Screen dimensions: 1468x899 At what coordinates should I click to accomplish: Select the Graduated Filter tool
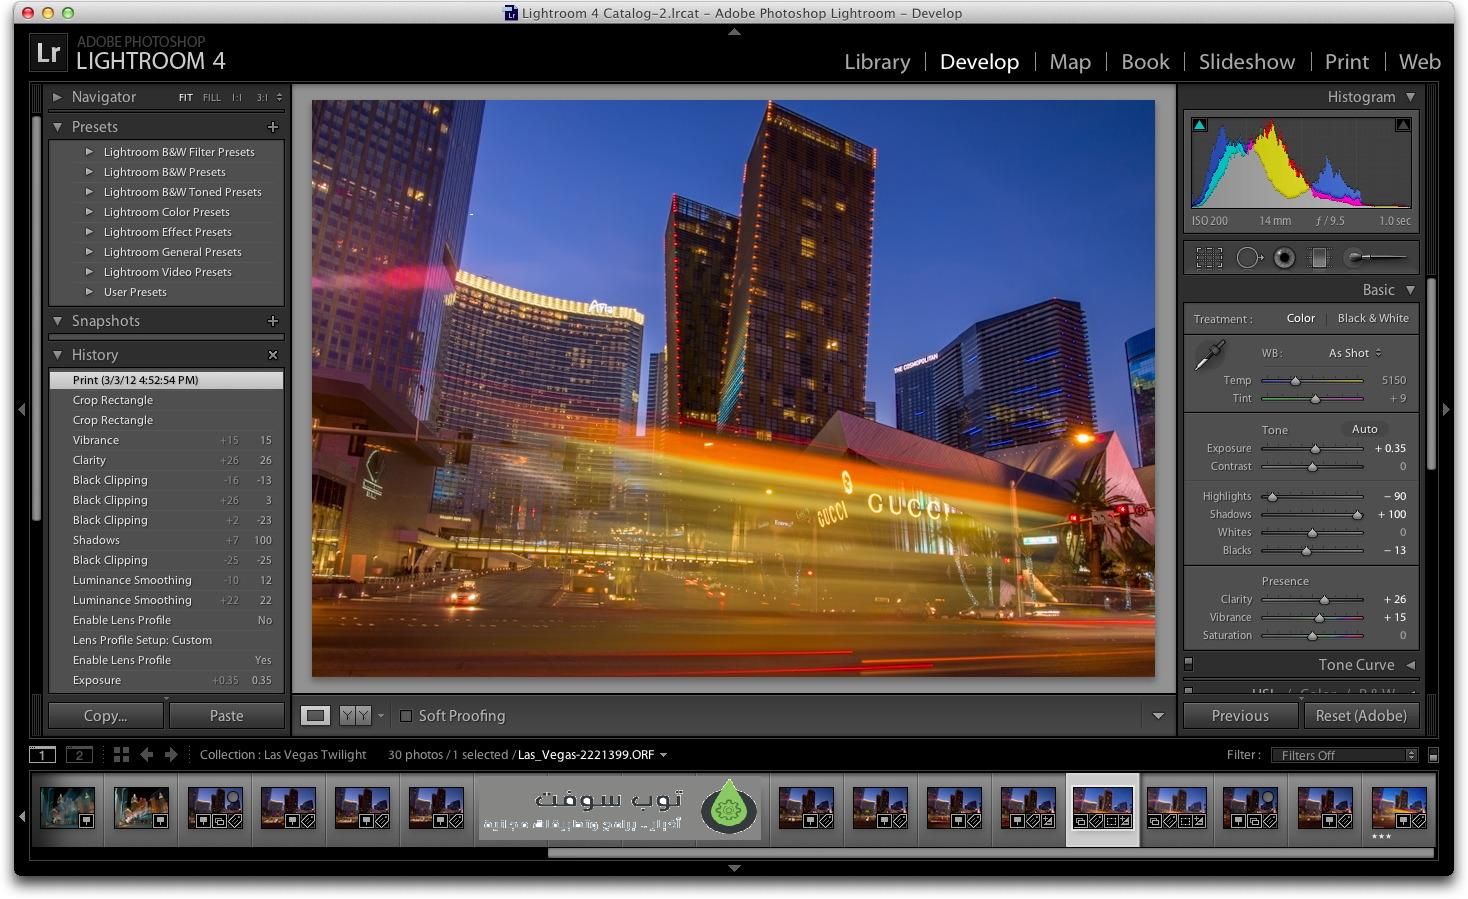[x=1319, y=258]
